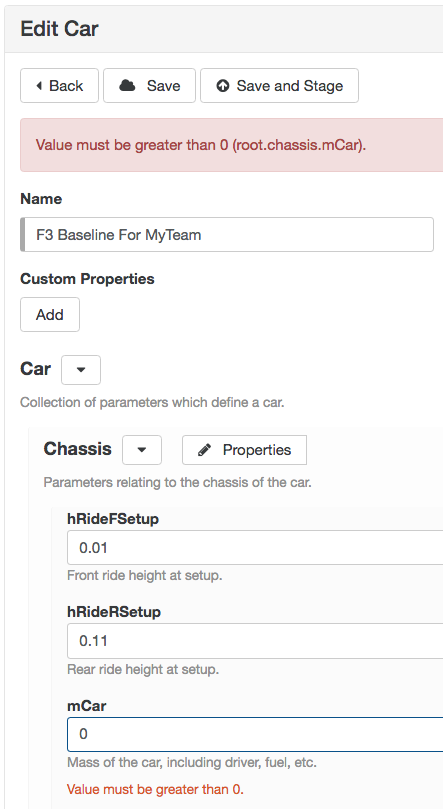The height and width of the screenshot is (809, 443).
Task: Click the Chassis section heading
Action: point(77,449)
